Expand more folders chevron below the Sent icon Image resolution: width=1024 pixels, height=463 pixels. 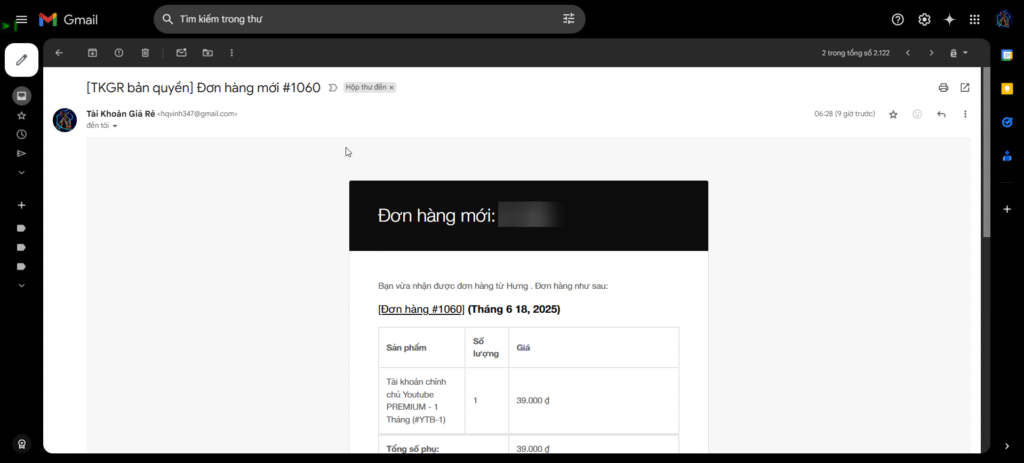[22, 172]
